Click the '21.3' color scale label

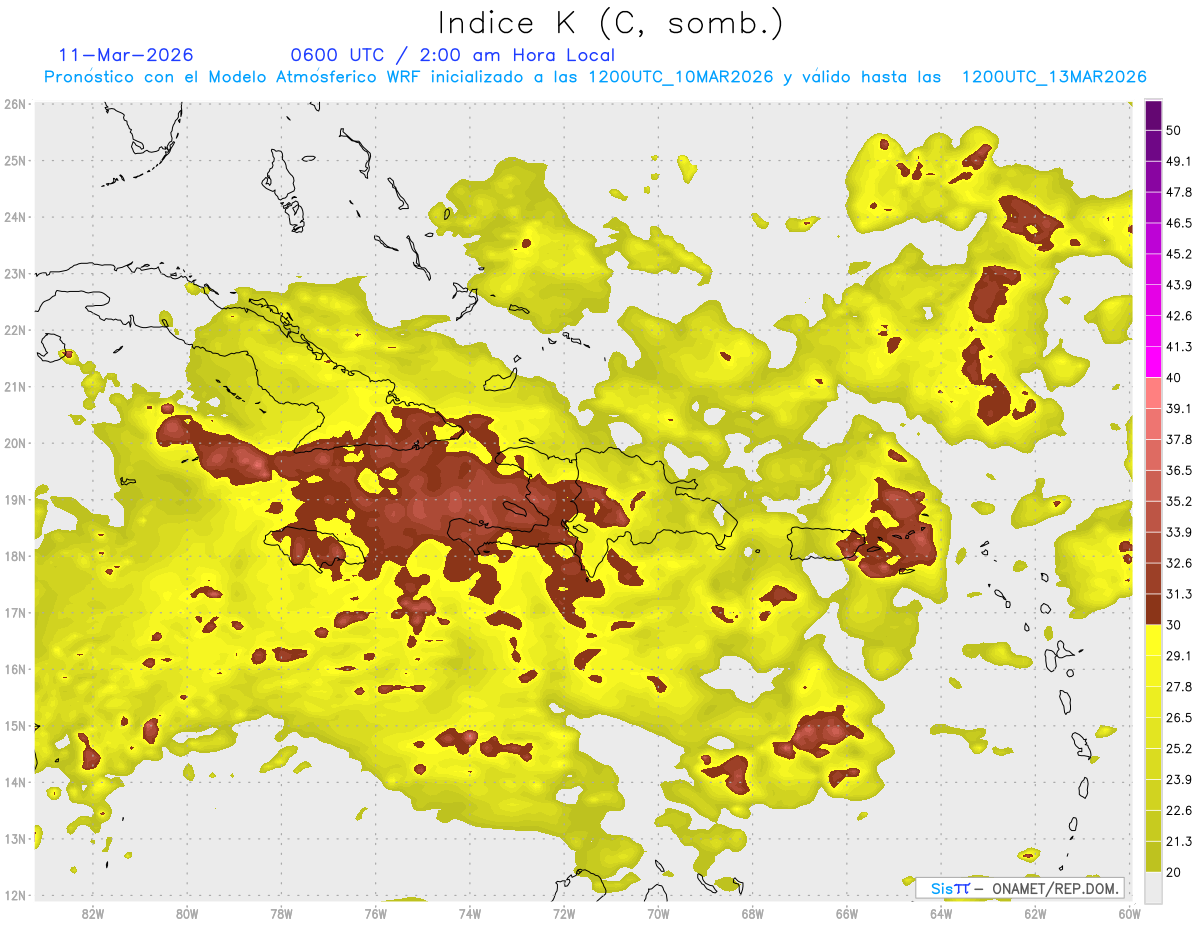click(1179, 842)
